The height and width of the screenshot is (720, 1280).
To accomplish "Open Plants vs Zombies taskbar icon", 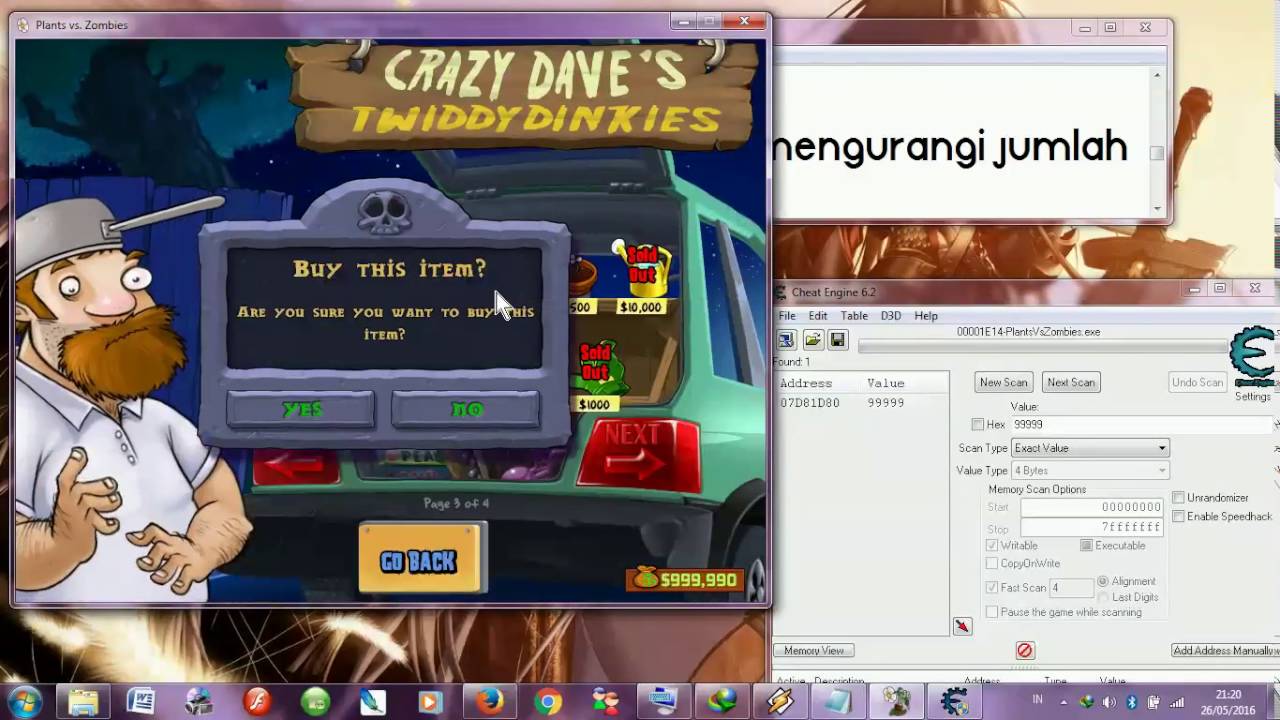I will pos(895,701).
